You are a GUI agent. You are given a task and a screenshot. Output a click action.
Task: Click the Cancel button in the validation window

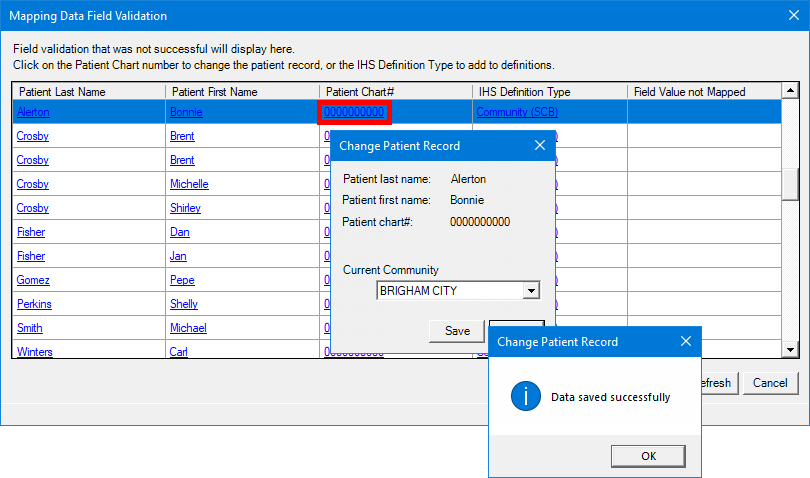click(x=770, y=383)
